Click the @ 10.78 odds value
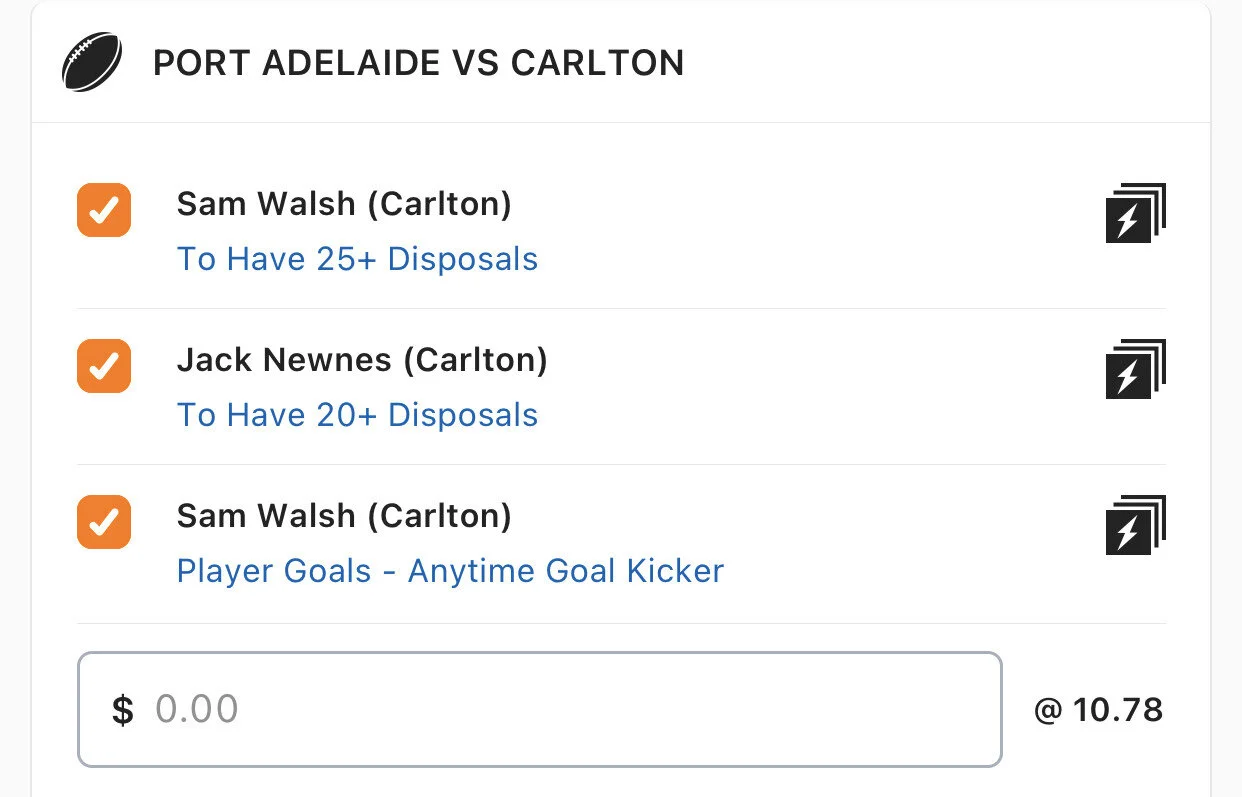 [x=1098, y=710]
